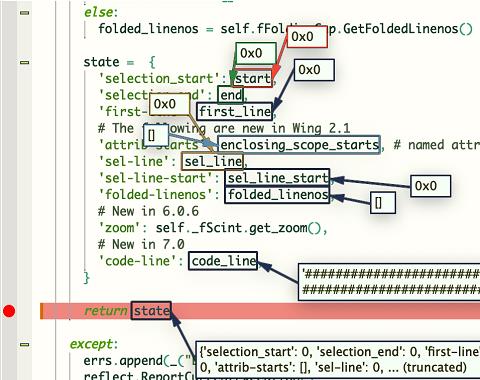Click the 'first_line' value variable

[235, 112]
